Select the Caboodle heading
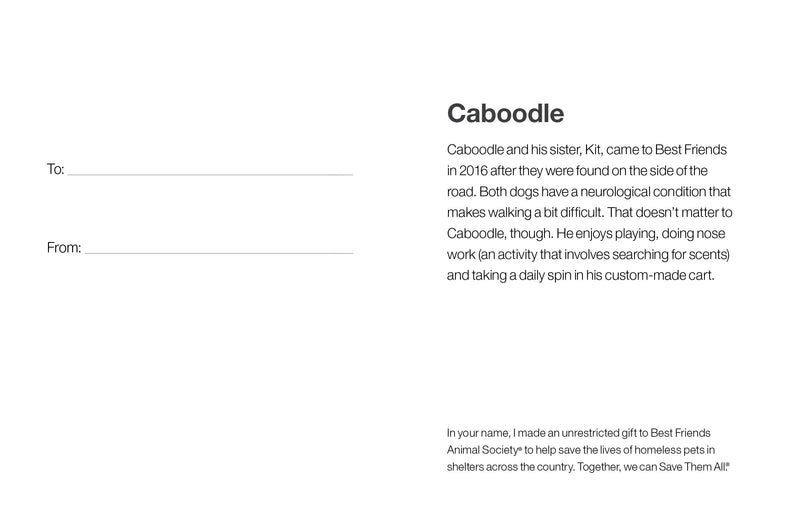Viewport: 800px width, 518px height. [505, 113]
